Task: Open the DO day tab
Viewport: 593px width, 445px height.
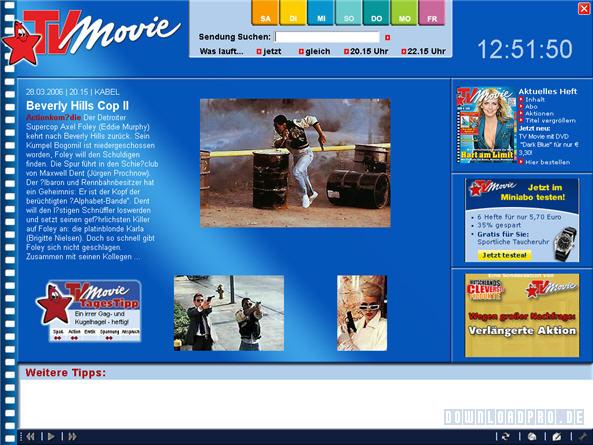Action: click(376, 13)
